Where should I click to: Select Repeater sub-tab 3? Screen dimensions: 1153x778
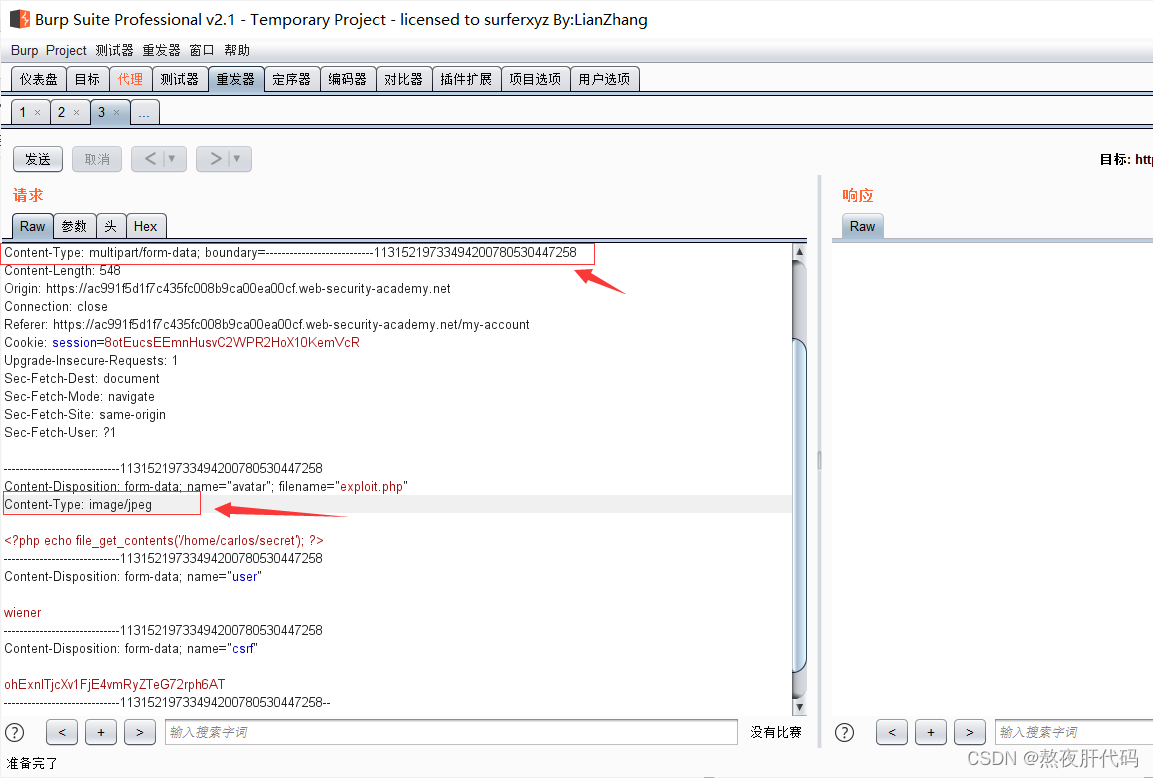click(x=101, y=113)
